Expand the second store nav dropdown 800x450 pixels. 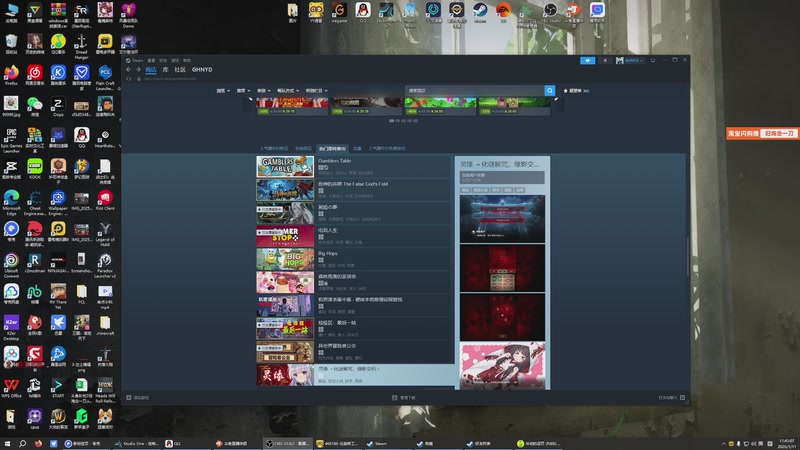(x=243, y=90)
